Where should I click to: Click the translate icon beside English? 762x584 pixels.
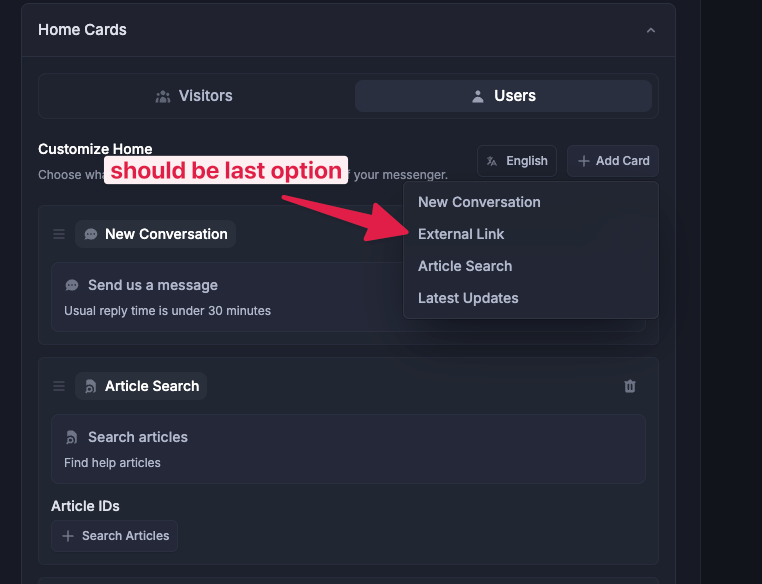pos(492,161)
